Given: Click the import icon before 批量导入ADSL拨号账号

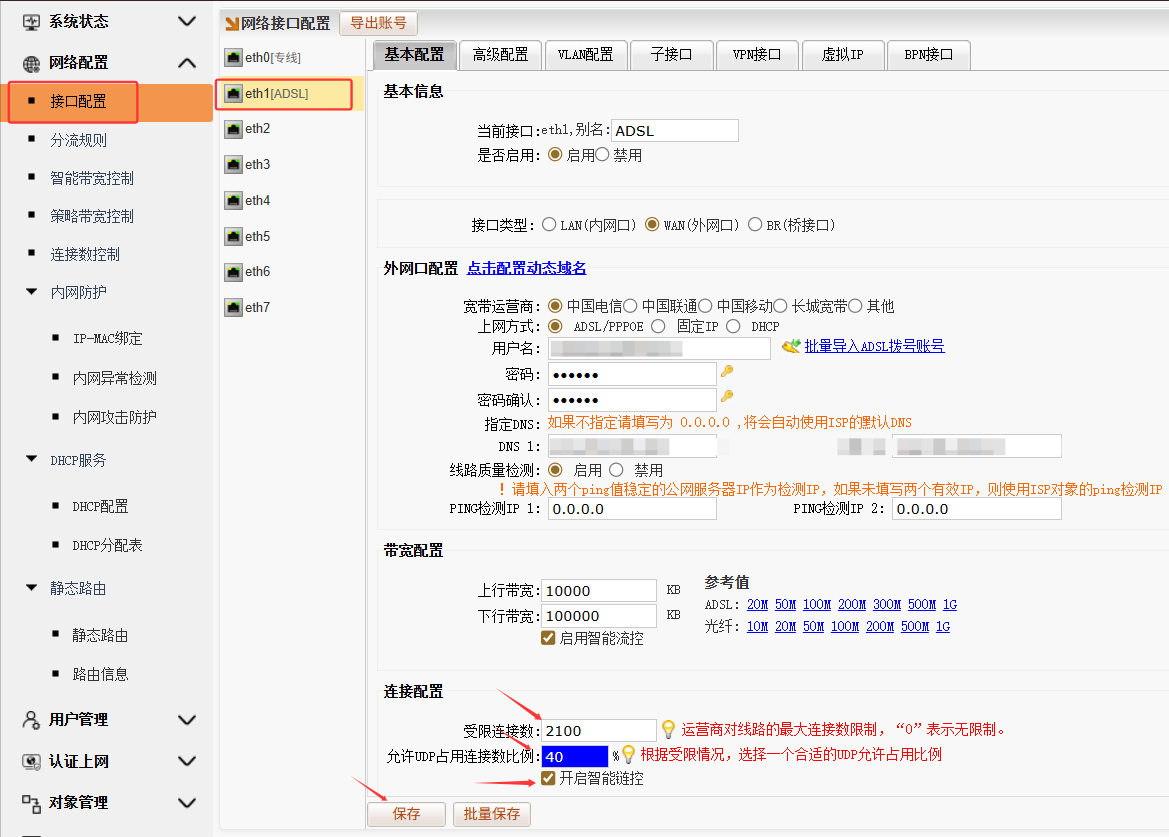Looking at the screenshot, I should coord(791,346).
